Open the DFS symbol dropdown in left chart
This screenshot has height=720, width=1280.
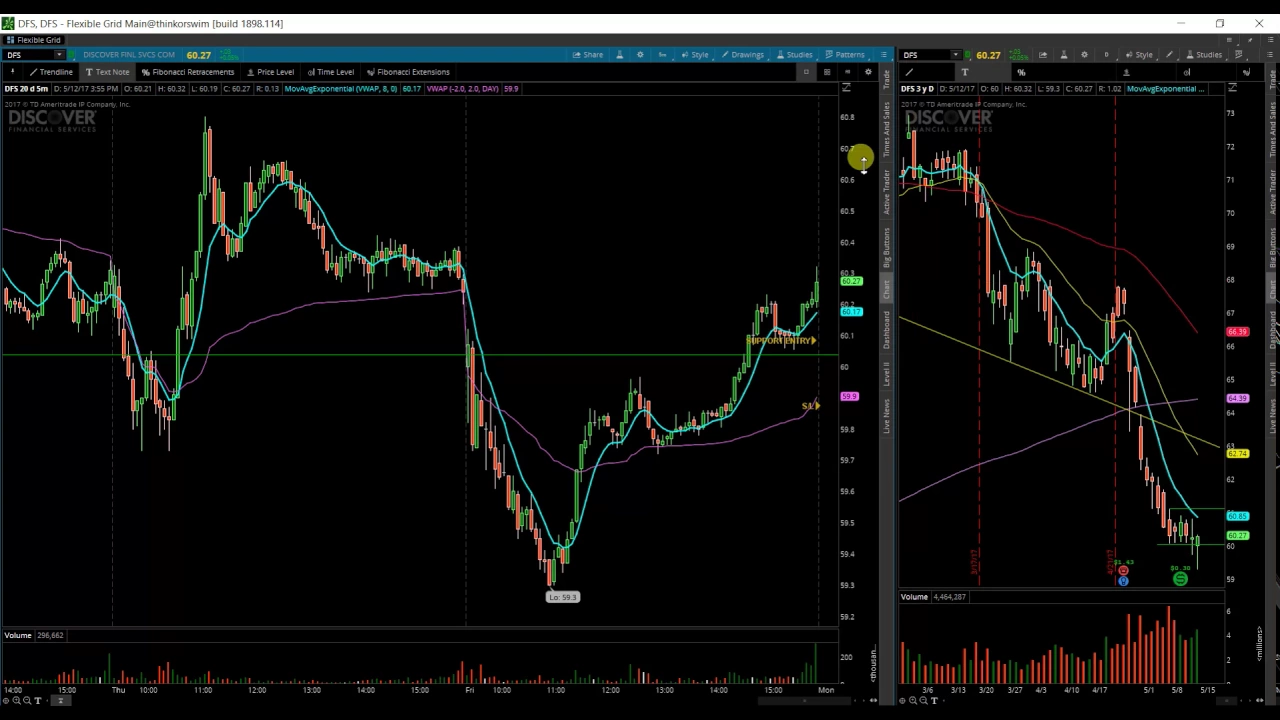click(59, 55)
